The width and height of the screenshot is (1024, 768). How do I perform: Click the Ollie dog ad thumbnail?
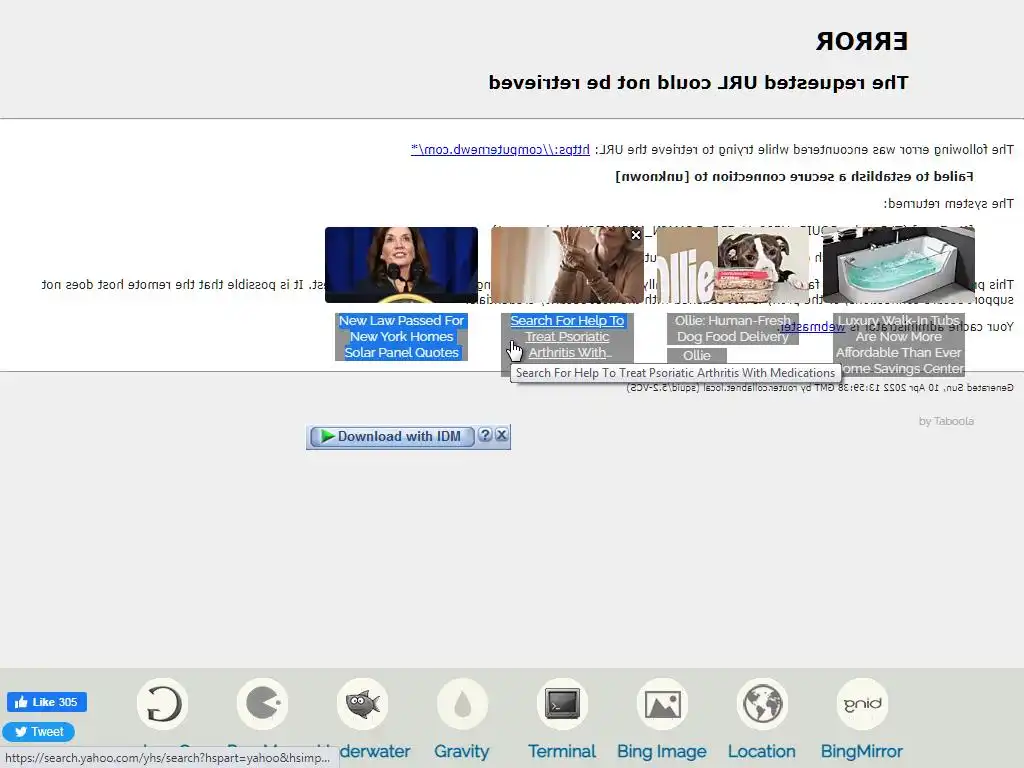point(733,265)
